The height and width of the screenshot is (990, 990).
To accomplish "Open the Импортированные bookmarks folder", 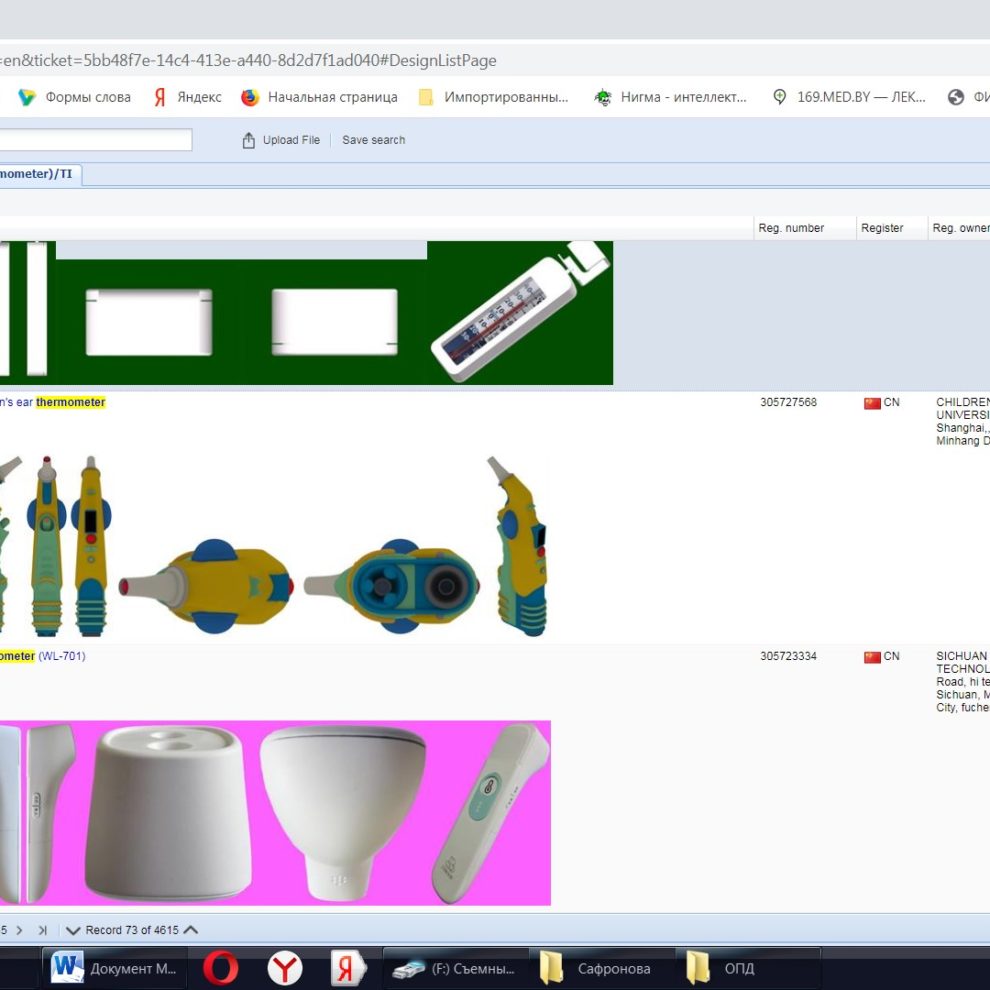I will 494,97.
